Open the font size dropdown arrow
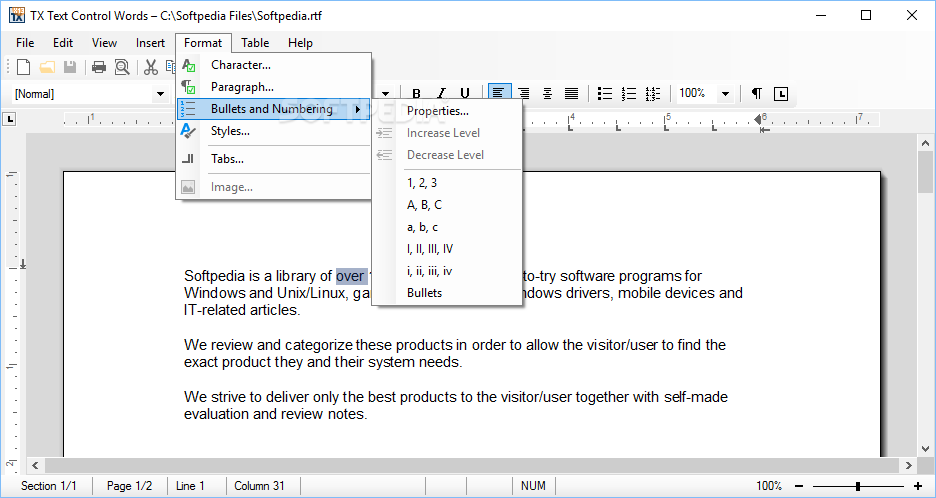This screenshot has height=498, width=936. click(x=386, y=94)
